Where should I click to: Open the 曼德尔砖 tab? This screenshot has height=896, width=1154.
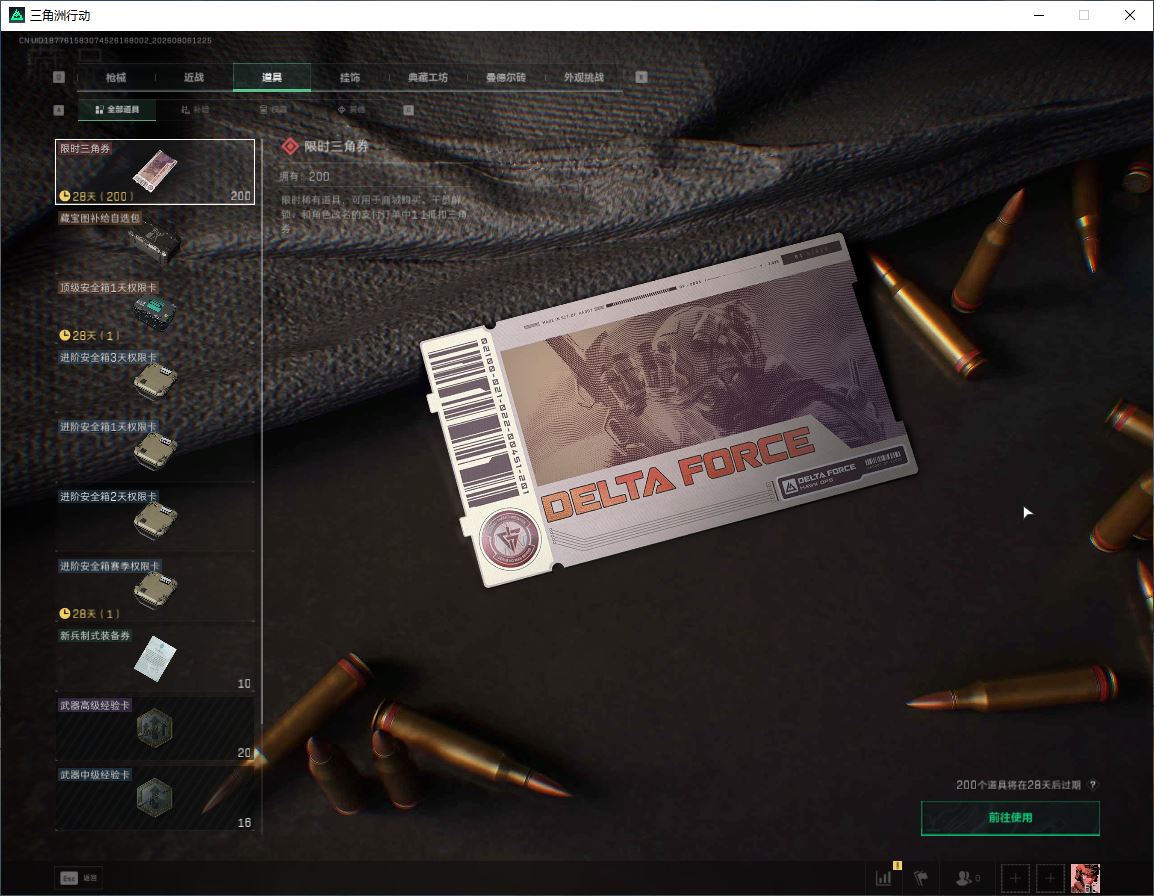(506, 77)
